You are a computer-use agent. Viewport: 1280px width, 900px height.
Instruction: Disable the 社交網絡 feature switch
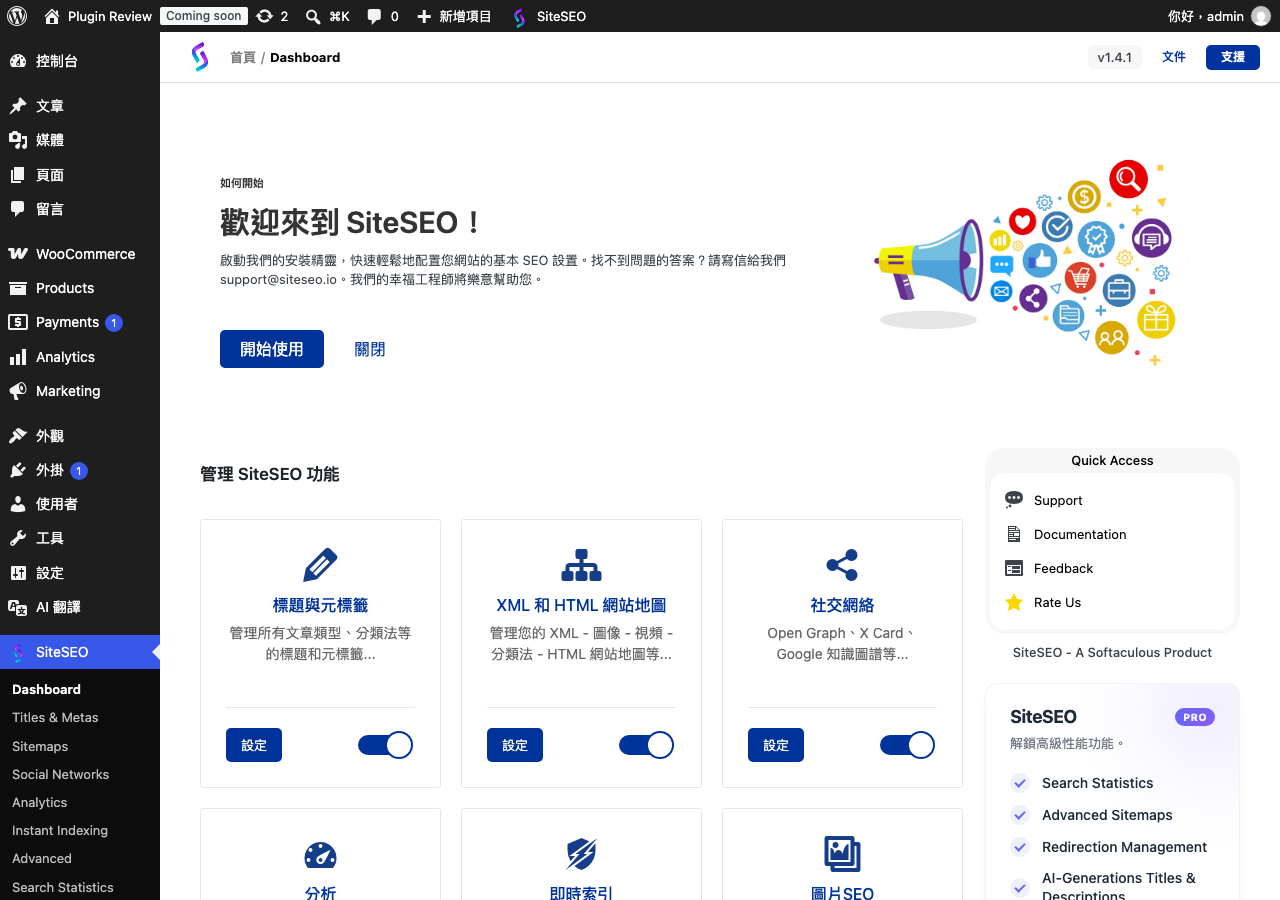click(x=907, y=745)
